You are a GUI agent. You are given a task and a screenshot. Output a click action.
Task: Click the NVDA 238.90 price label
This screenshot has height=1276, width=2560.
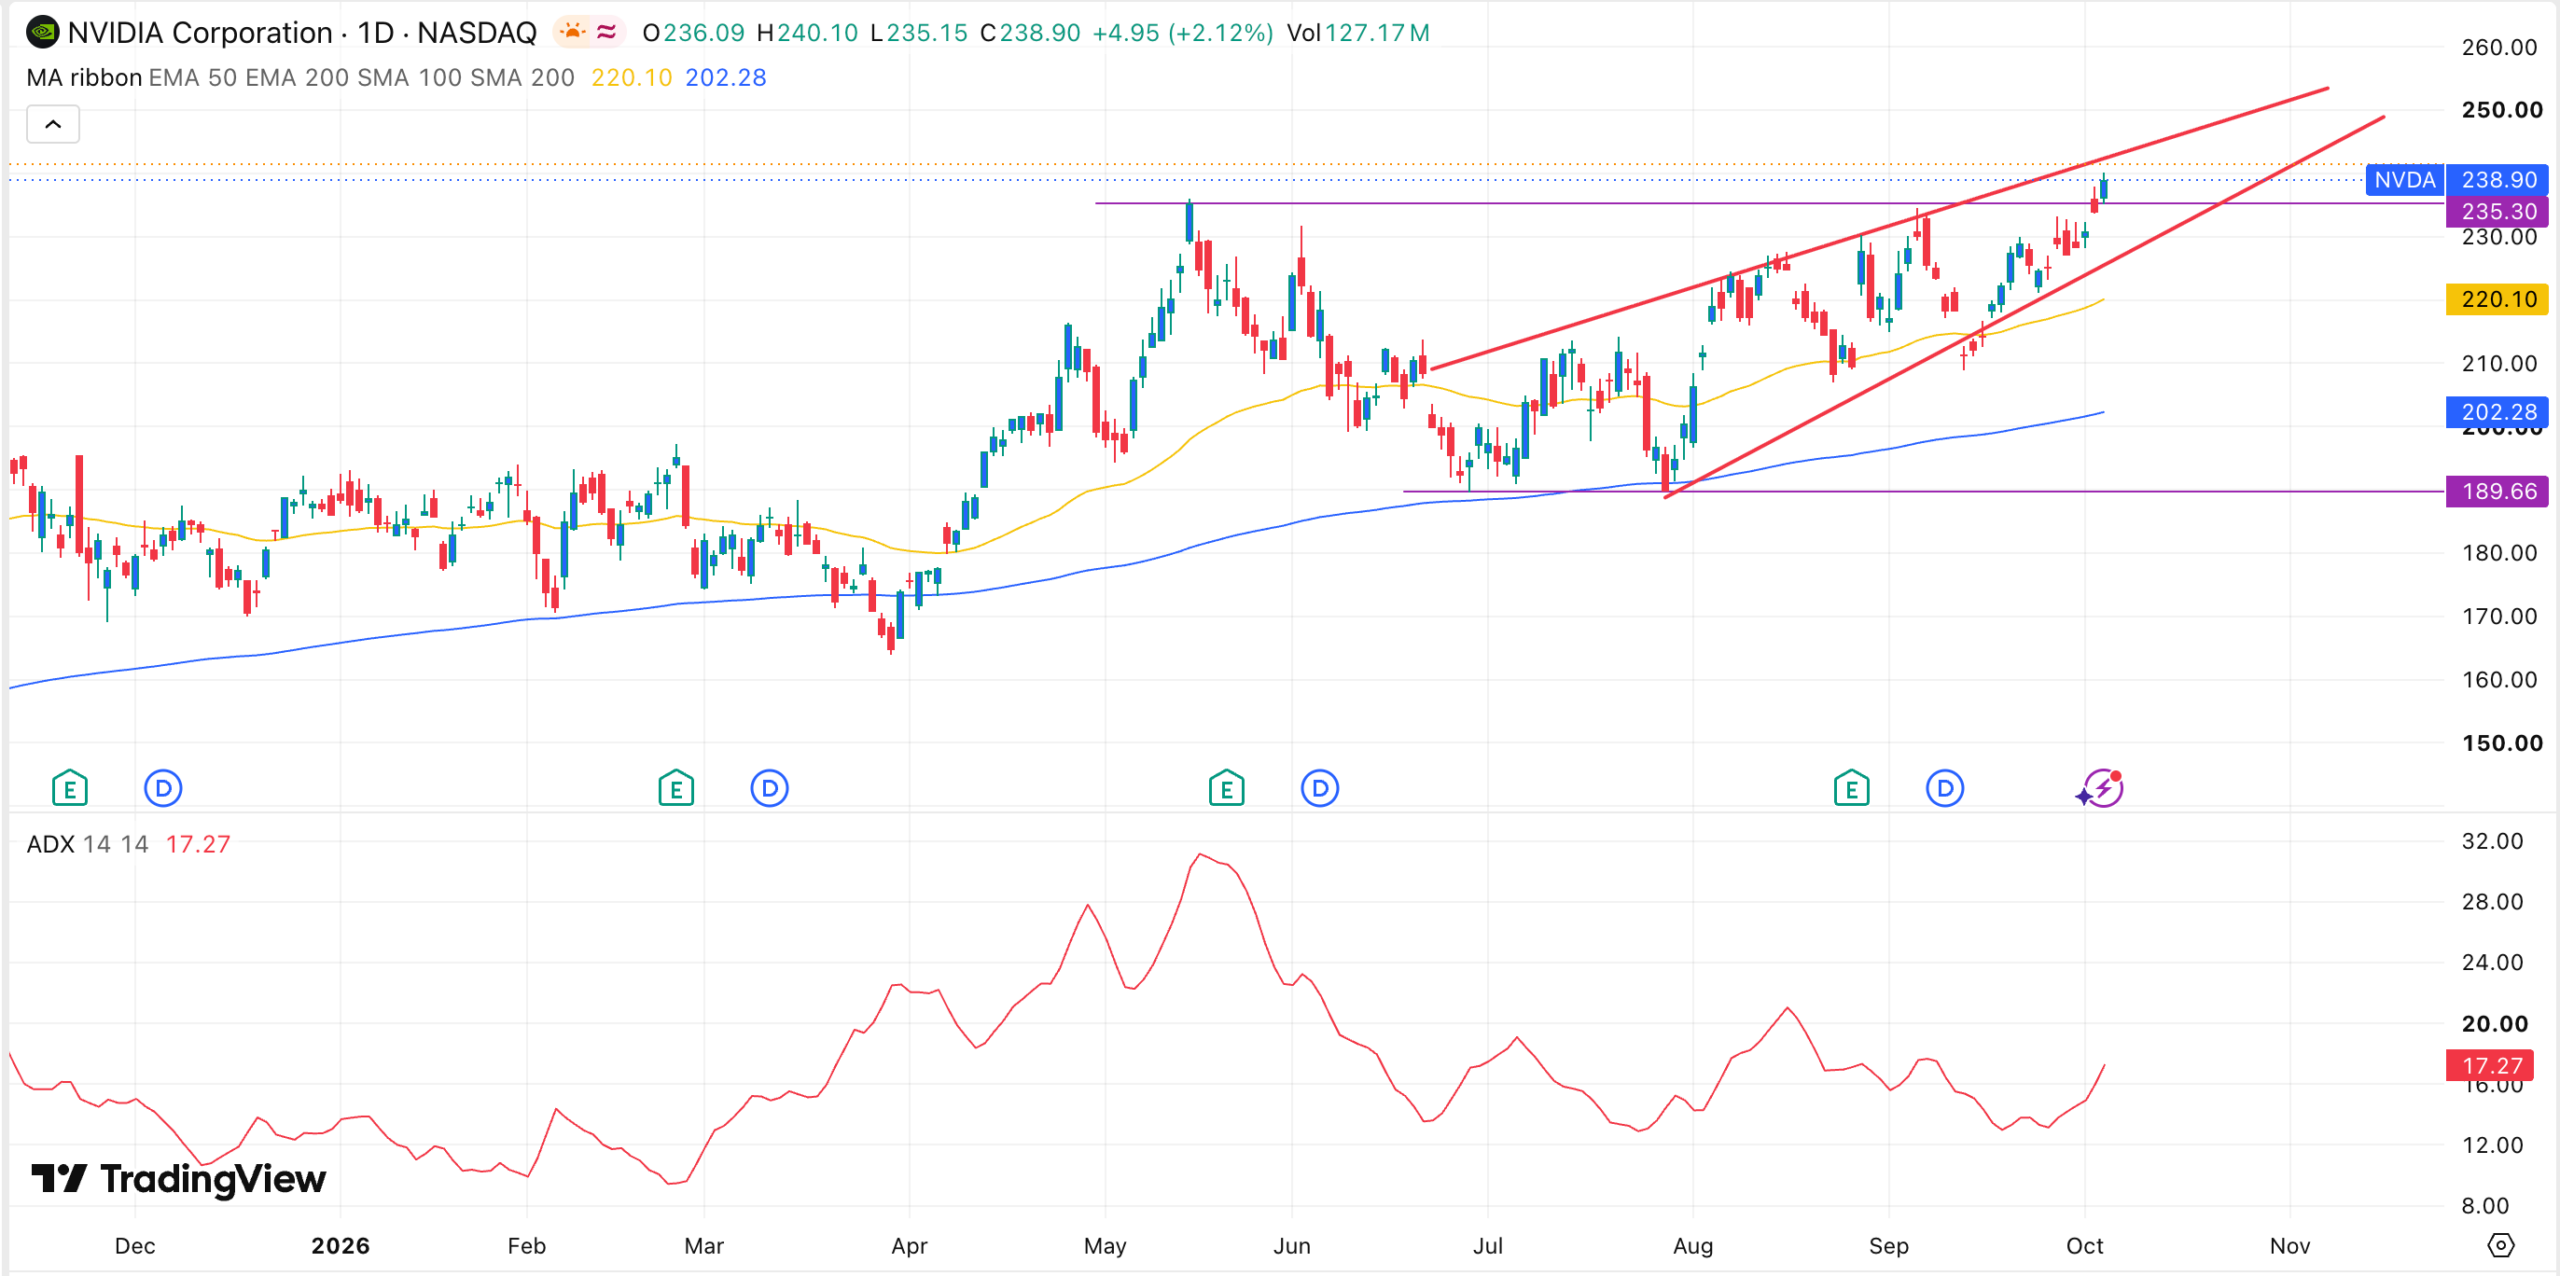2456,180
